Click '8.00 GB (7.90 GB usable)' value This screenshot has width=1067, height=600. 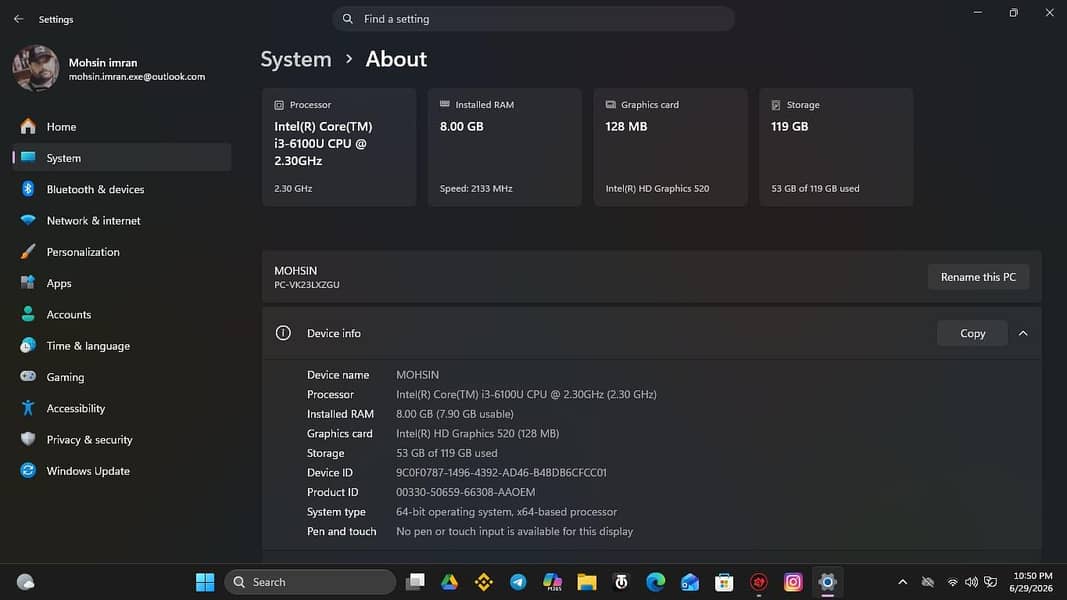(455, 414)
